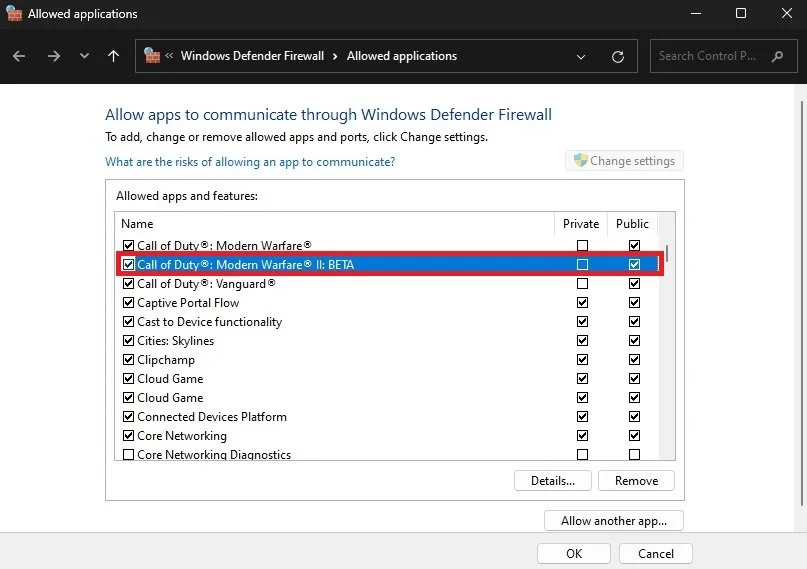
Task: Close the Allowed applications window
Action: 787,13
